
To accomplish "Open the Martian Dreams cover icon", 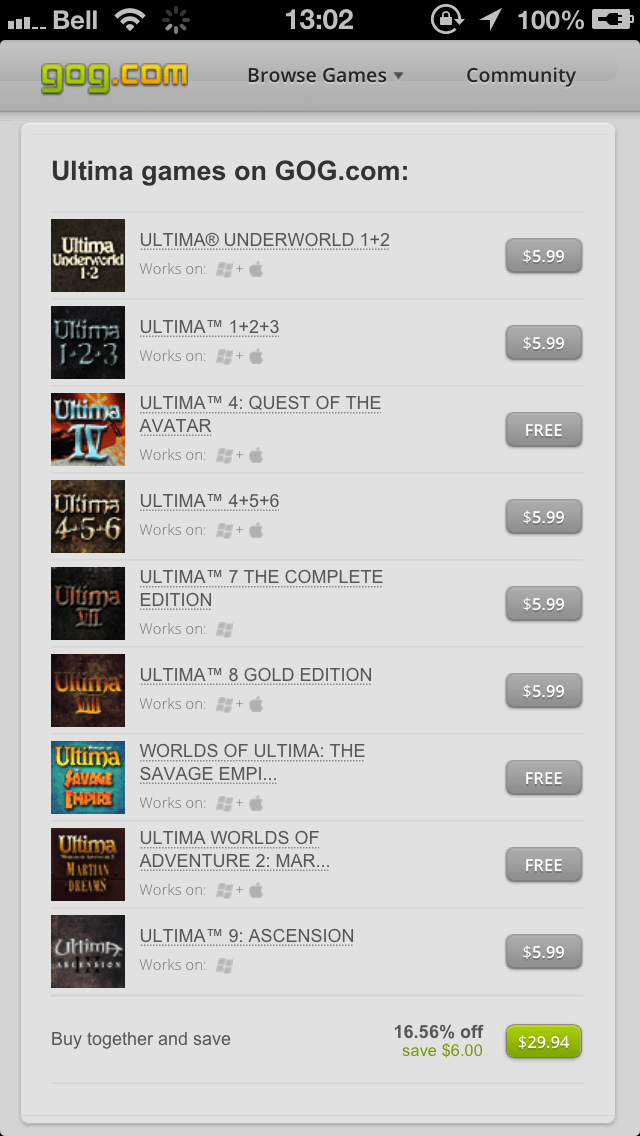I will coord(88,864).
